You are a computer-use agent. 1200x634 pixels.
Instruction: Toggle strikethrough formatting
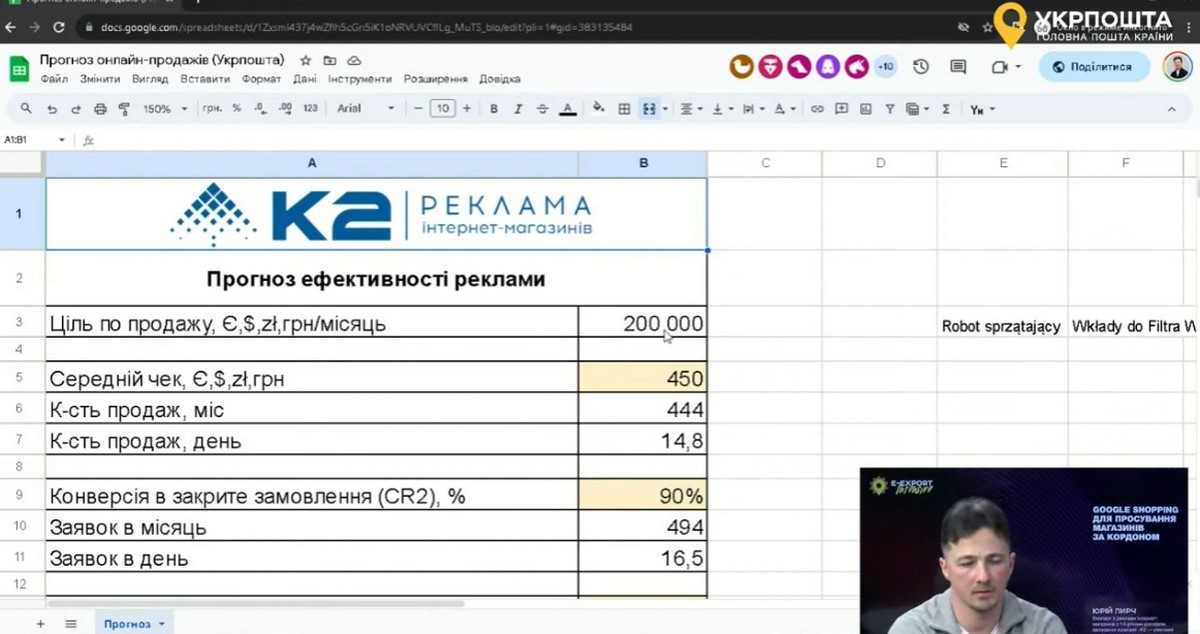tap(543, 109)
